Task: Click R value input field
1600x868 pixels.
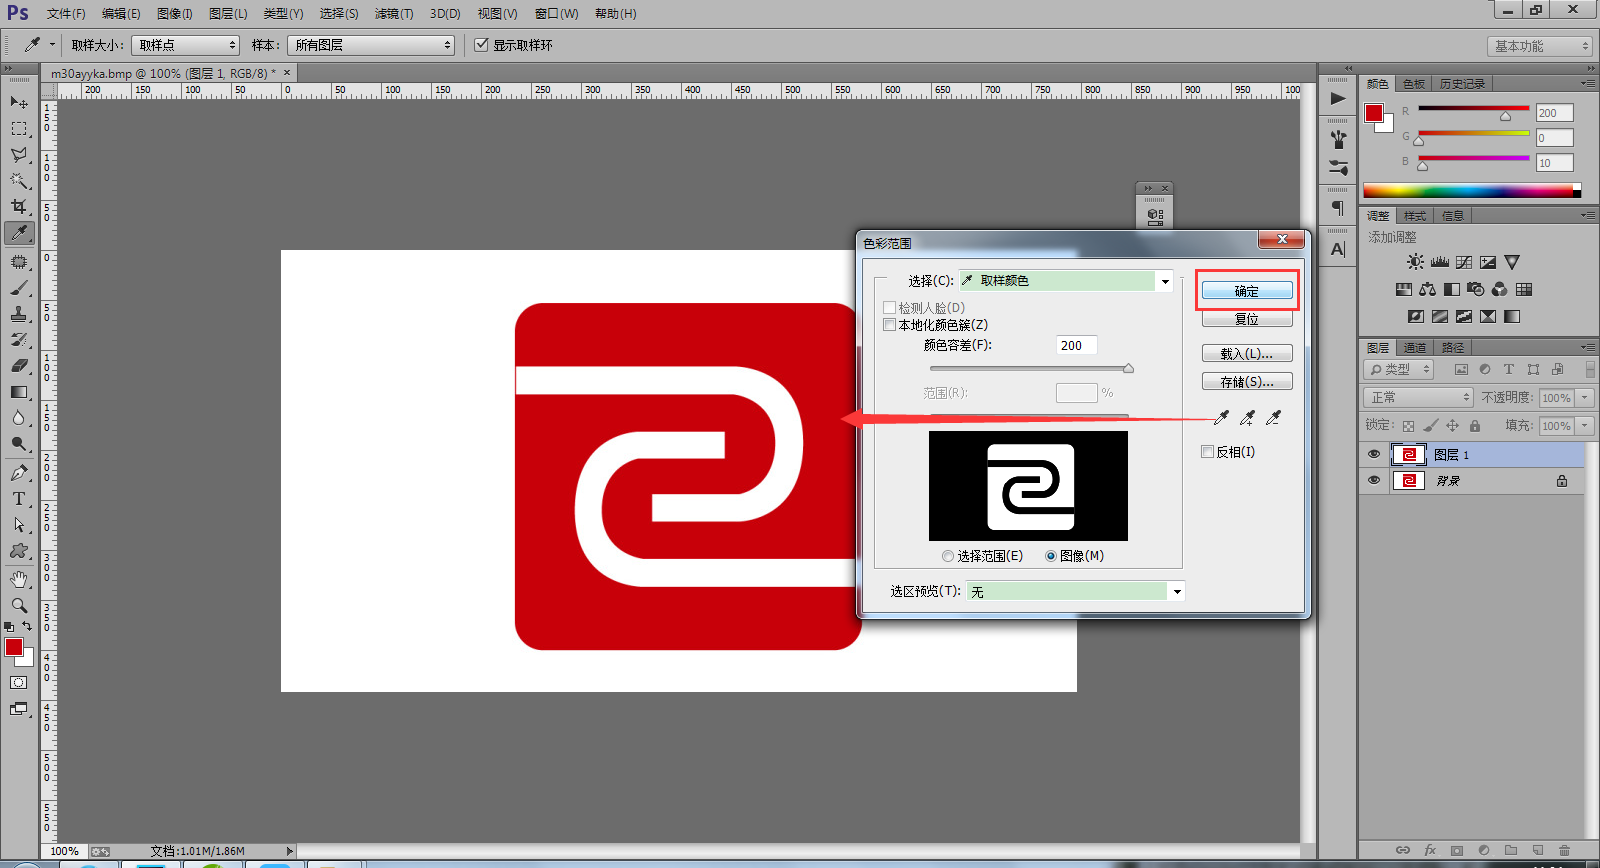Action: pos(1555,113)
